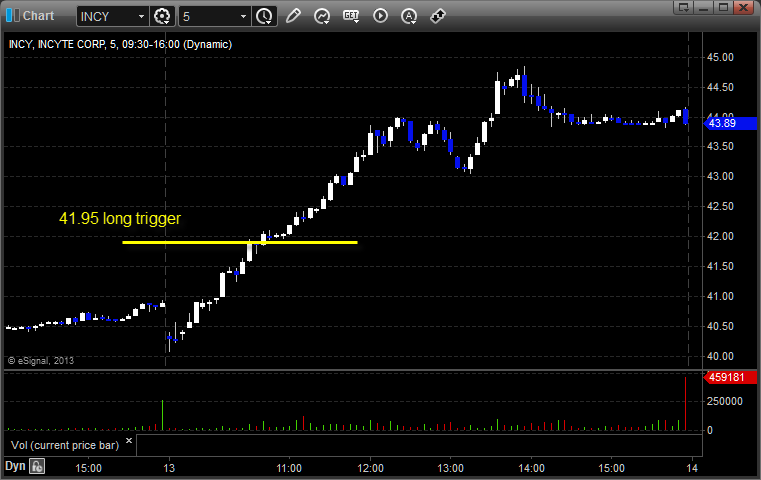This screenshot has width=761, height=480.
Task: Click the 250000 volume axis label
Action: click(x=725, y=401)
